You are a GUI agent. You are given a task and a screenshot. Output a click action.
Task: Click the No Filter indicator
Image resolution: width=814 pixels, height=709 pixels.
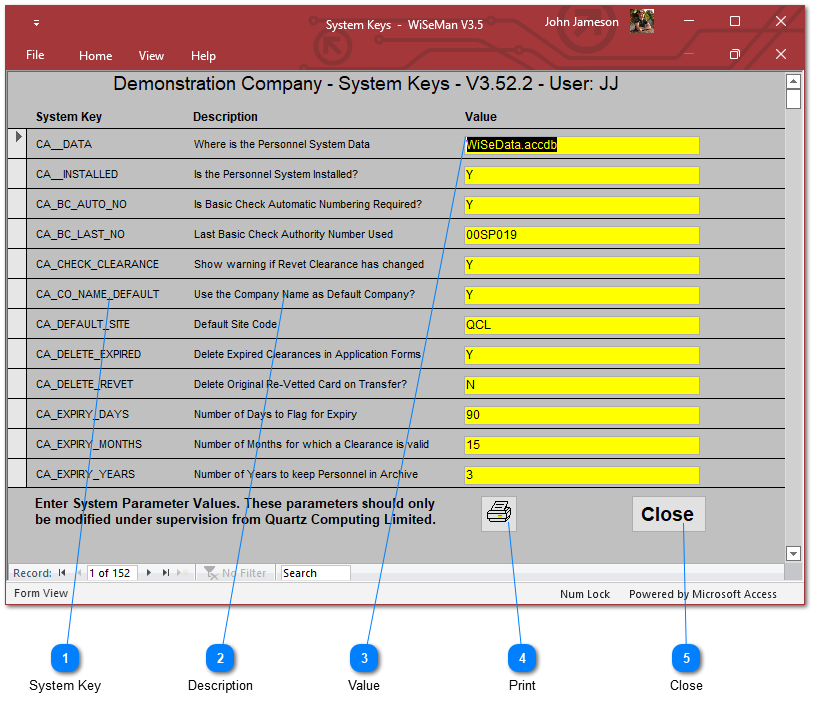(x=235, y=573)
